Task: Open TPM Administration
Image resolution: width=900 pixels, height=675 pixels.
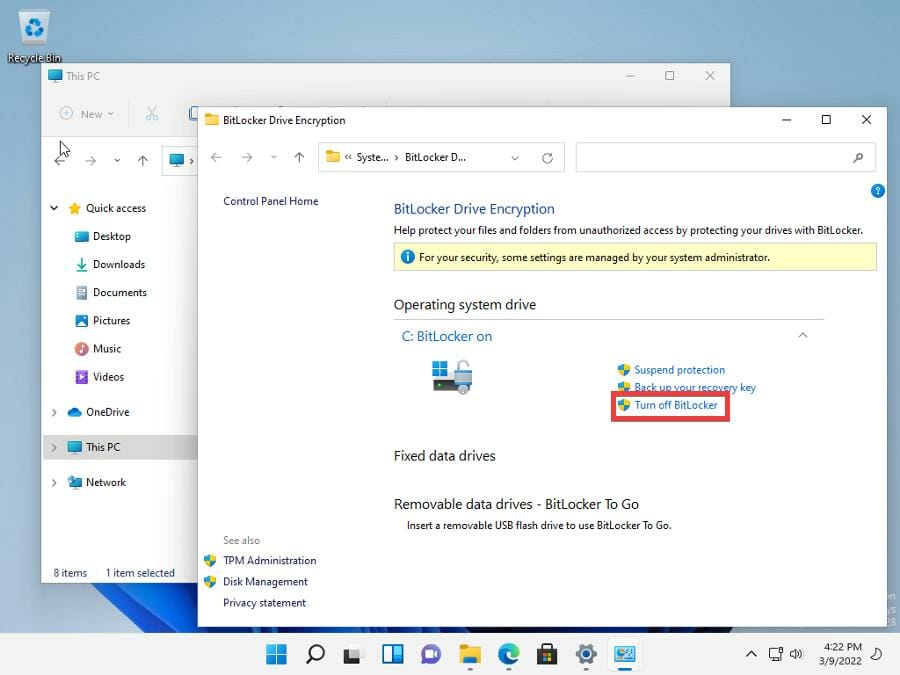Action: coord(267,560)
